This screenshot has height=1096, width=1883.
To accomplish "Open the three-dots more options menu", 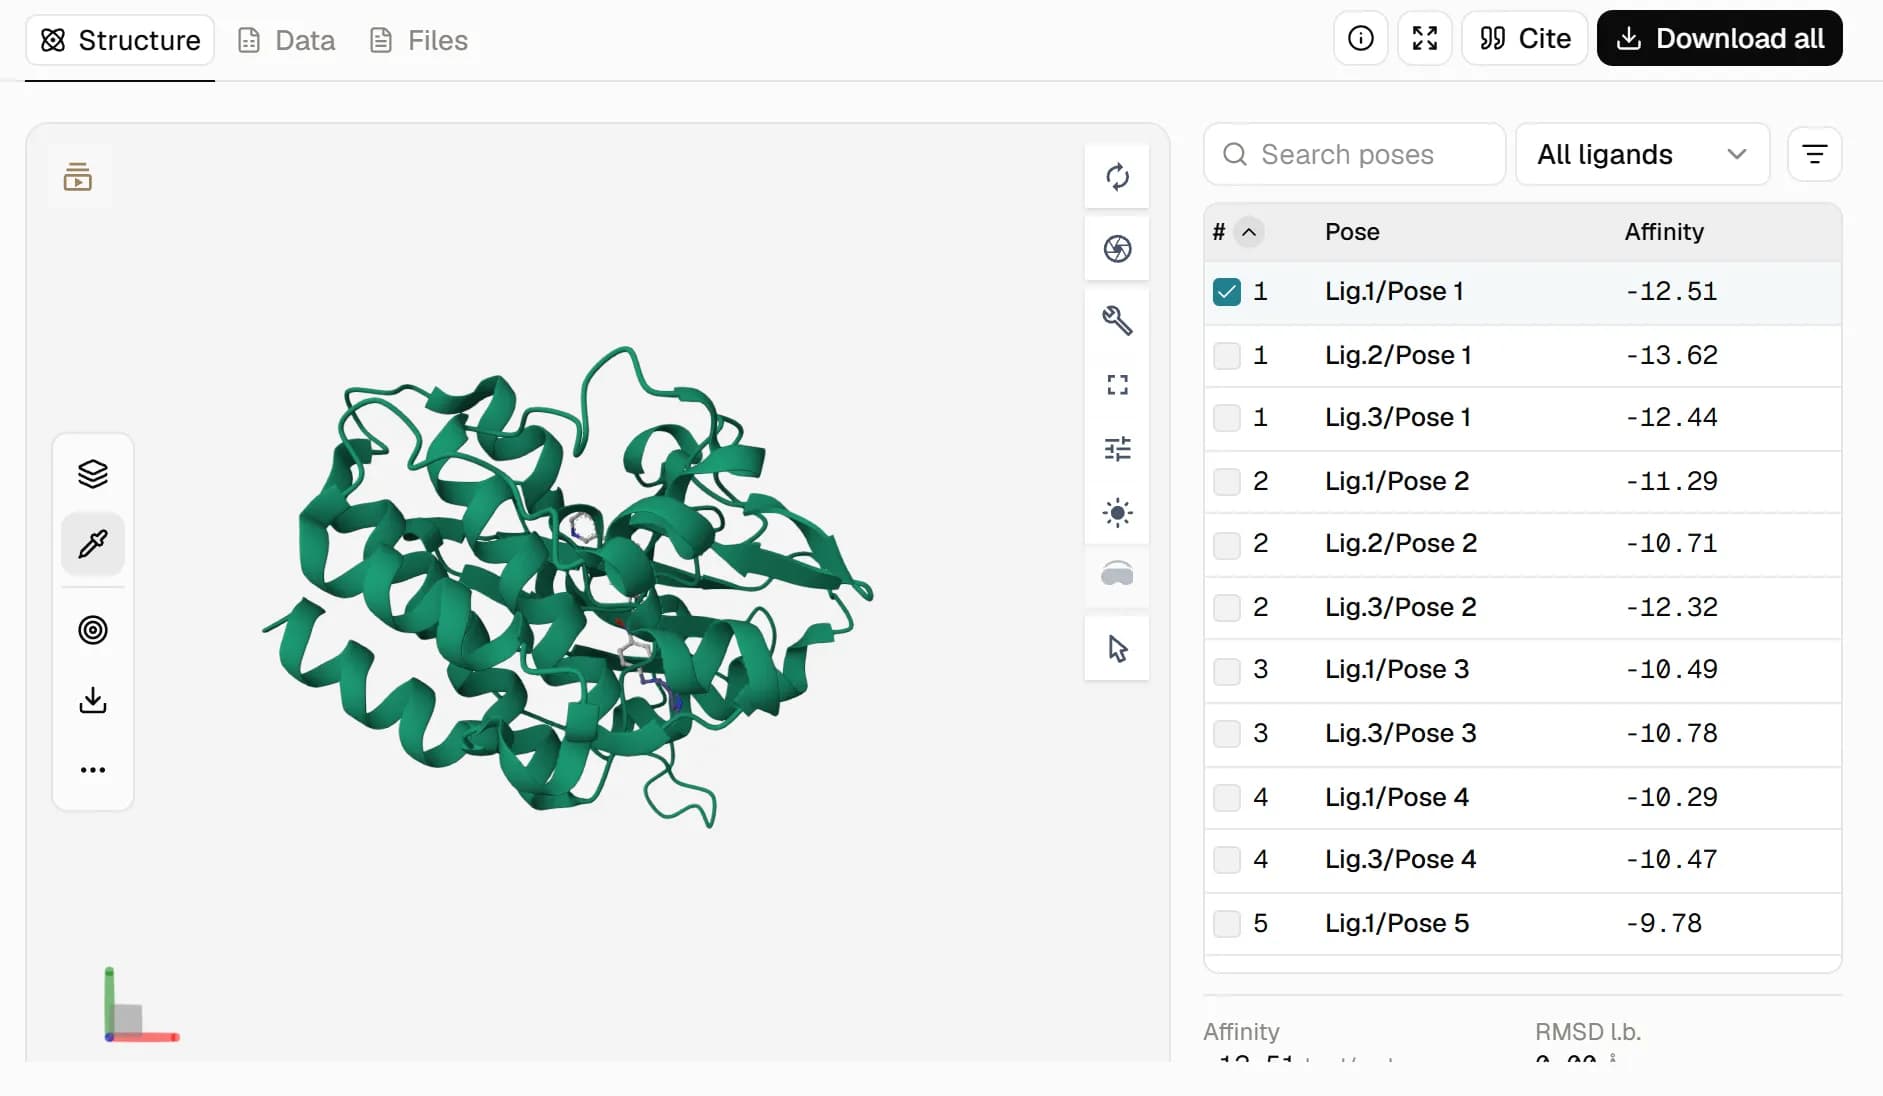I will coord(93,770).
